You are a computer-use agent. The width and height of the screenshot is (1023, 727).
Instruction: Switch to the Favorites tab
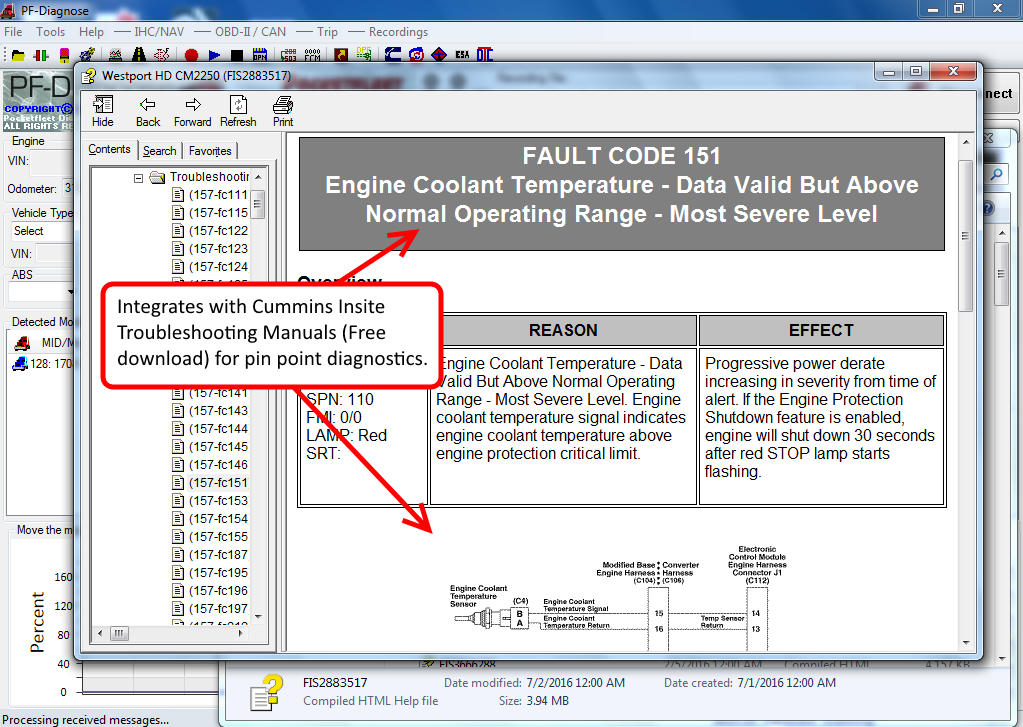pyautogui.click(x=210, y=151)
